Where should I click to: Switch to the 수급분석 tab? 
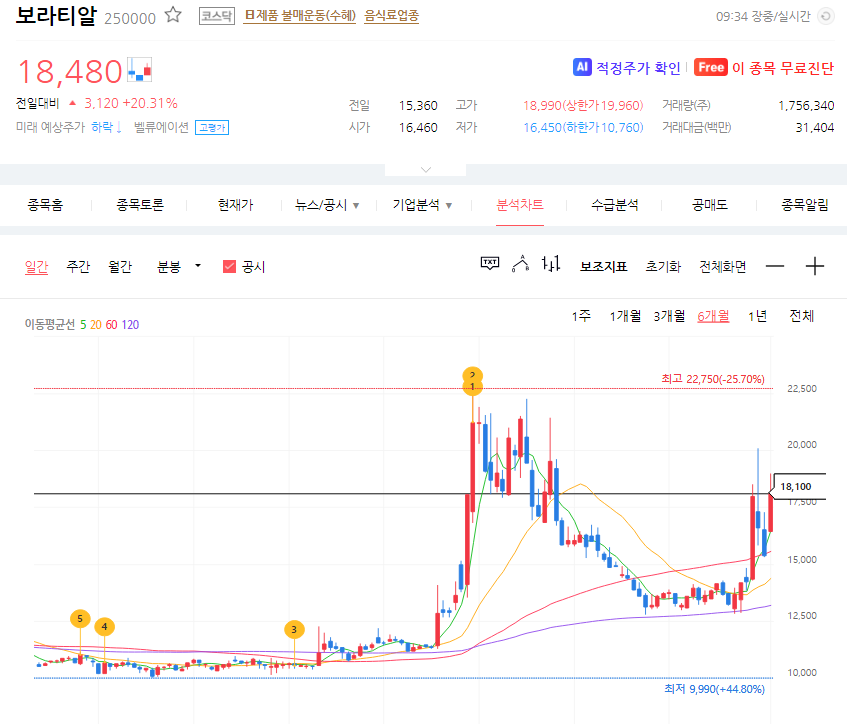(x=617, y=204)
